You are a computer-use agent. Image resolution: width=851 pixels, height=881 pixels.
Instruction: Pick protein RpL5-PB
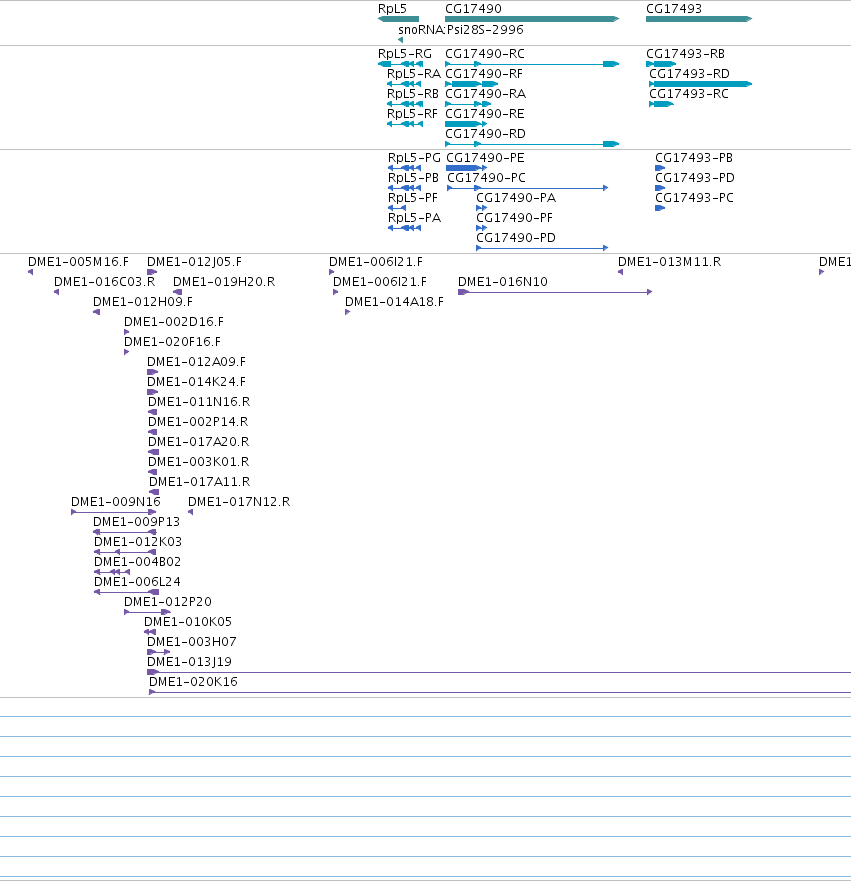[x=413, y=178]
